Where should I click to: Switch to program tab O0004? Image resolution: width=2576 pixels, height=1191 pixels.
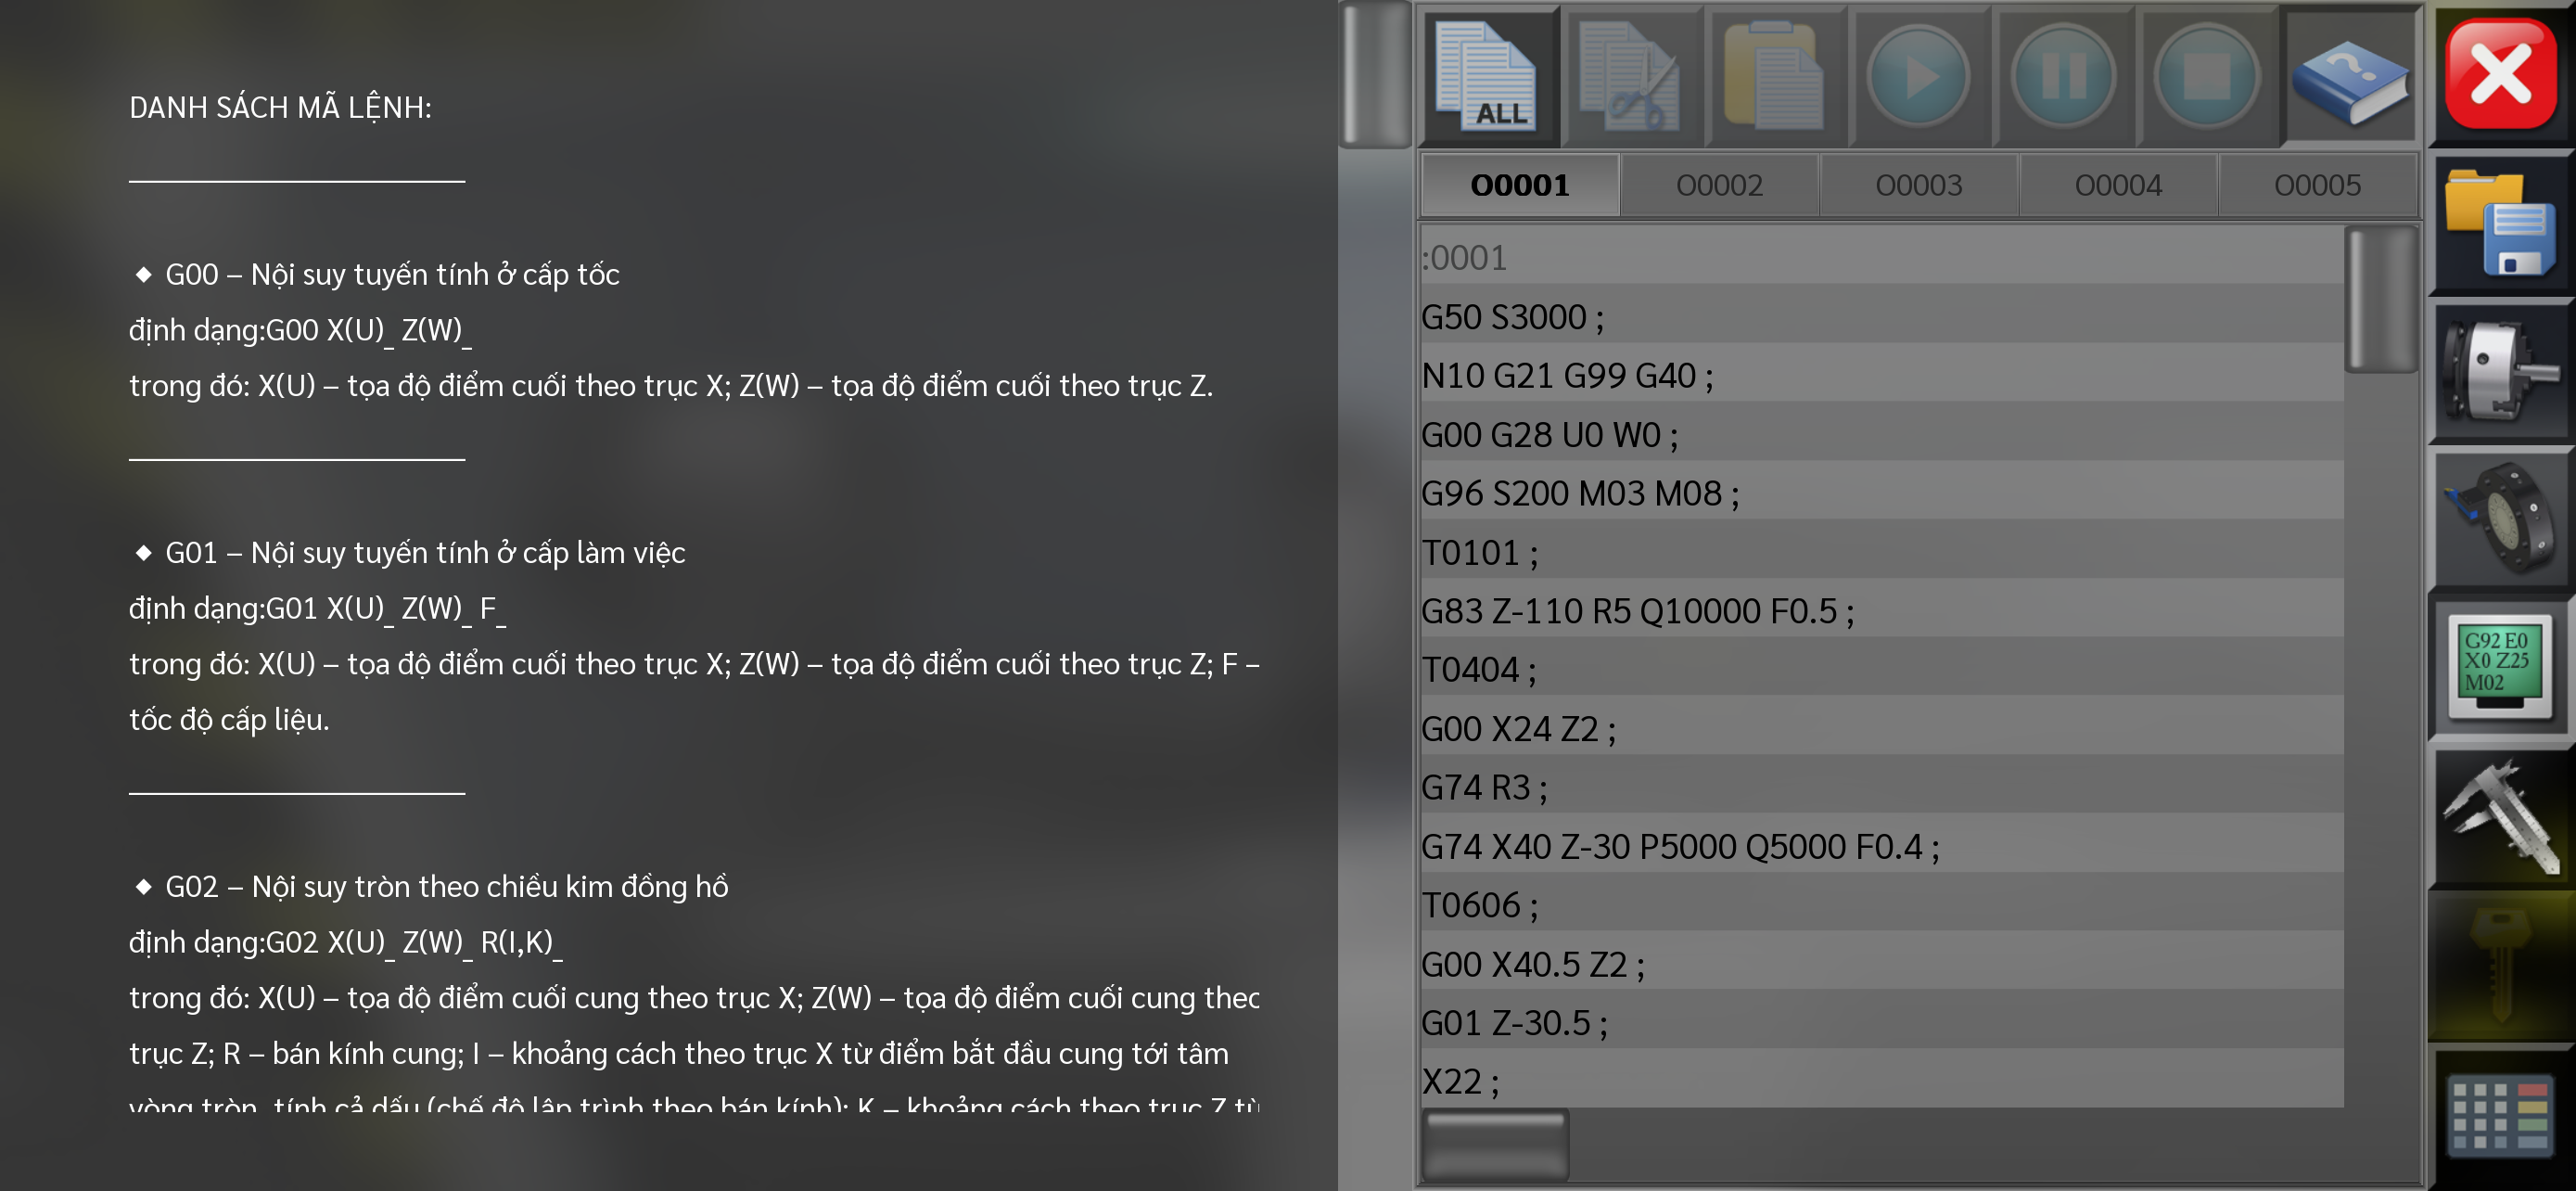[2118, 185]
